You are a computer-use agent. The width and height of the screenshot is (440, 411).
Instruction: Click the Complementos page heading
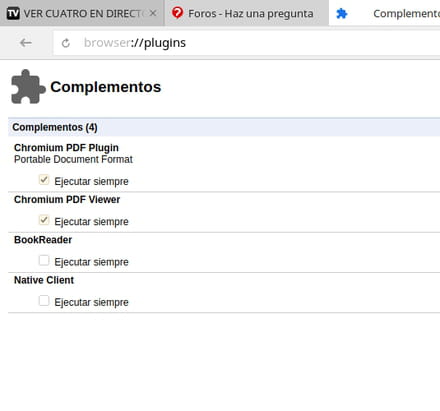106,87
